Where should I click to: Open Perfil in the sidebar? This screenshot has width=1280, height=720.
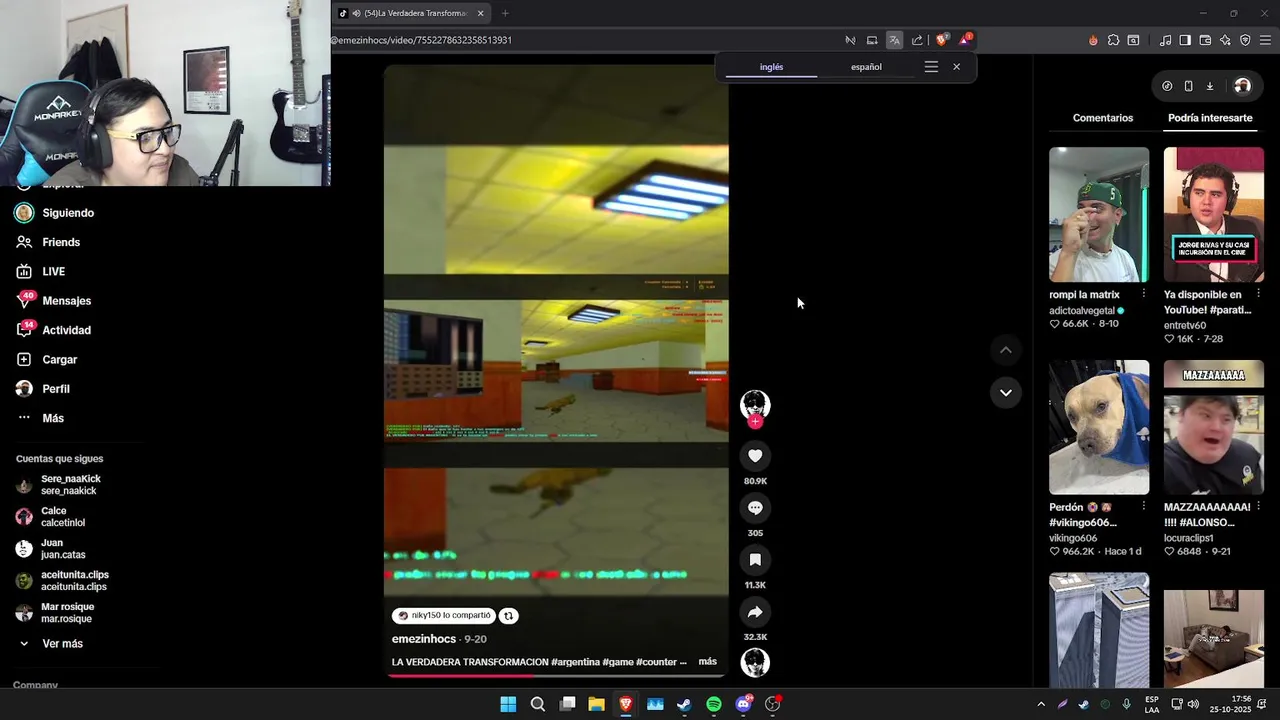[55, 389]
